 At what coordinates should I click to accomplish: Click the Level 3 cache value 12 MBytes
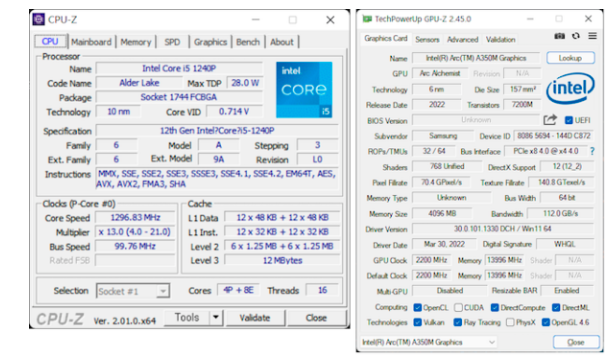(282, 260)
